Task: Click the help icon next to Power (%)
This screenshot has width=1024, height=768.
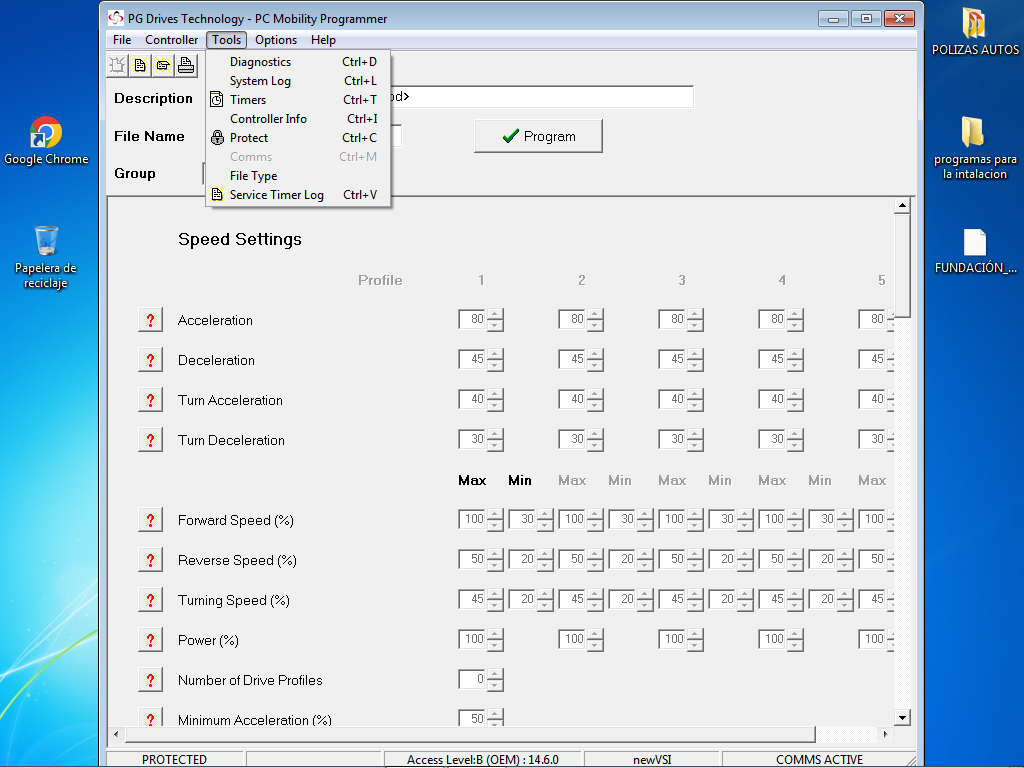Action: coord(150,640)
